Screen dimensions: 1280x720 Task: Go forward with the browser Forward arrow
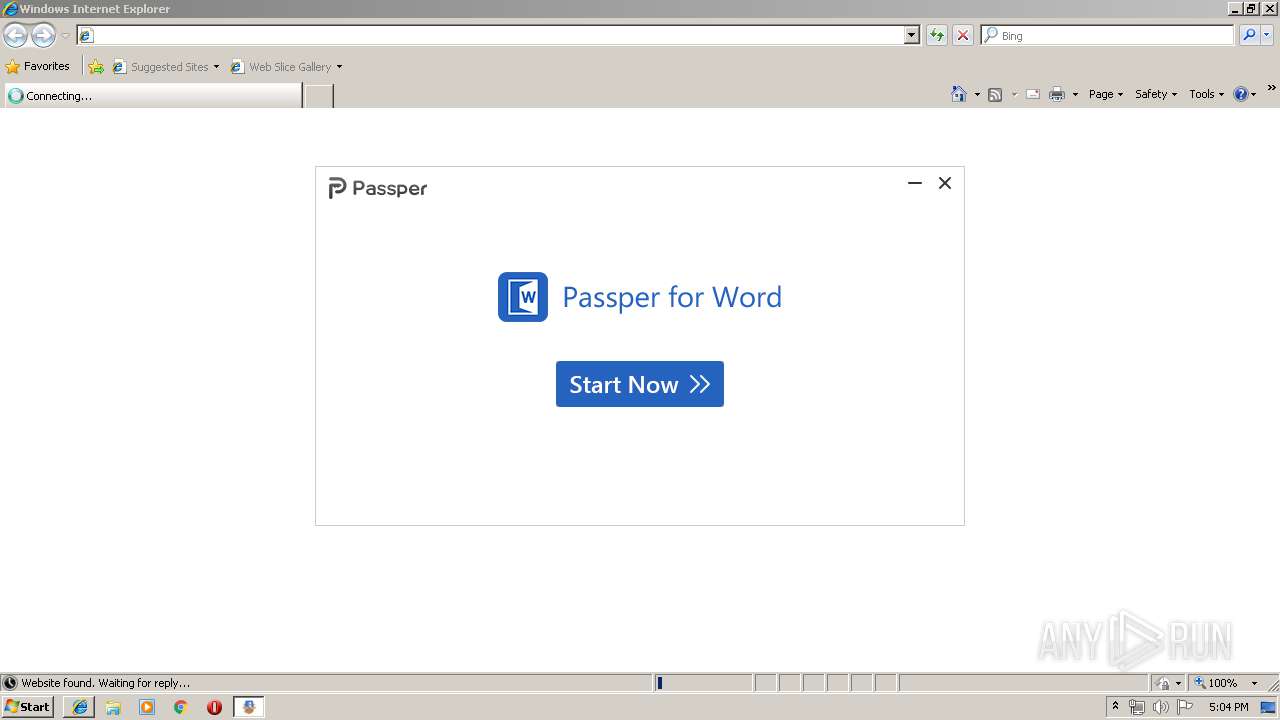[x=43, y=36]
